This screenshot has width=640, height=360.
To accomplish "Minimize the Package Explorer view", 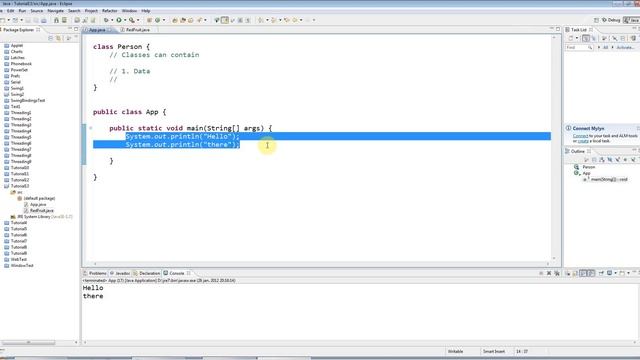I will pos(69,29).
